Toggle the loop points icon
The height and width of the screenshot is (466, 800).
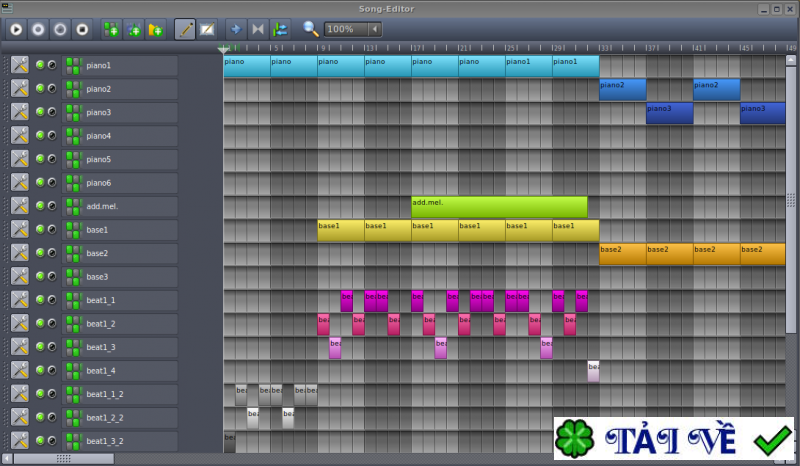[258, 29]
